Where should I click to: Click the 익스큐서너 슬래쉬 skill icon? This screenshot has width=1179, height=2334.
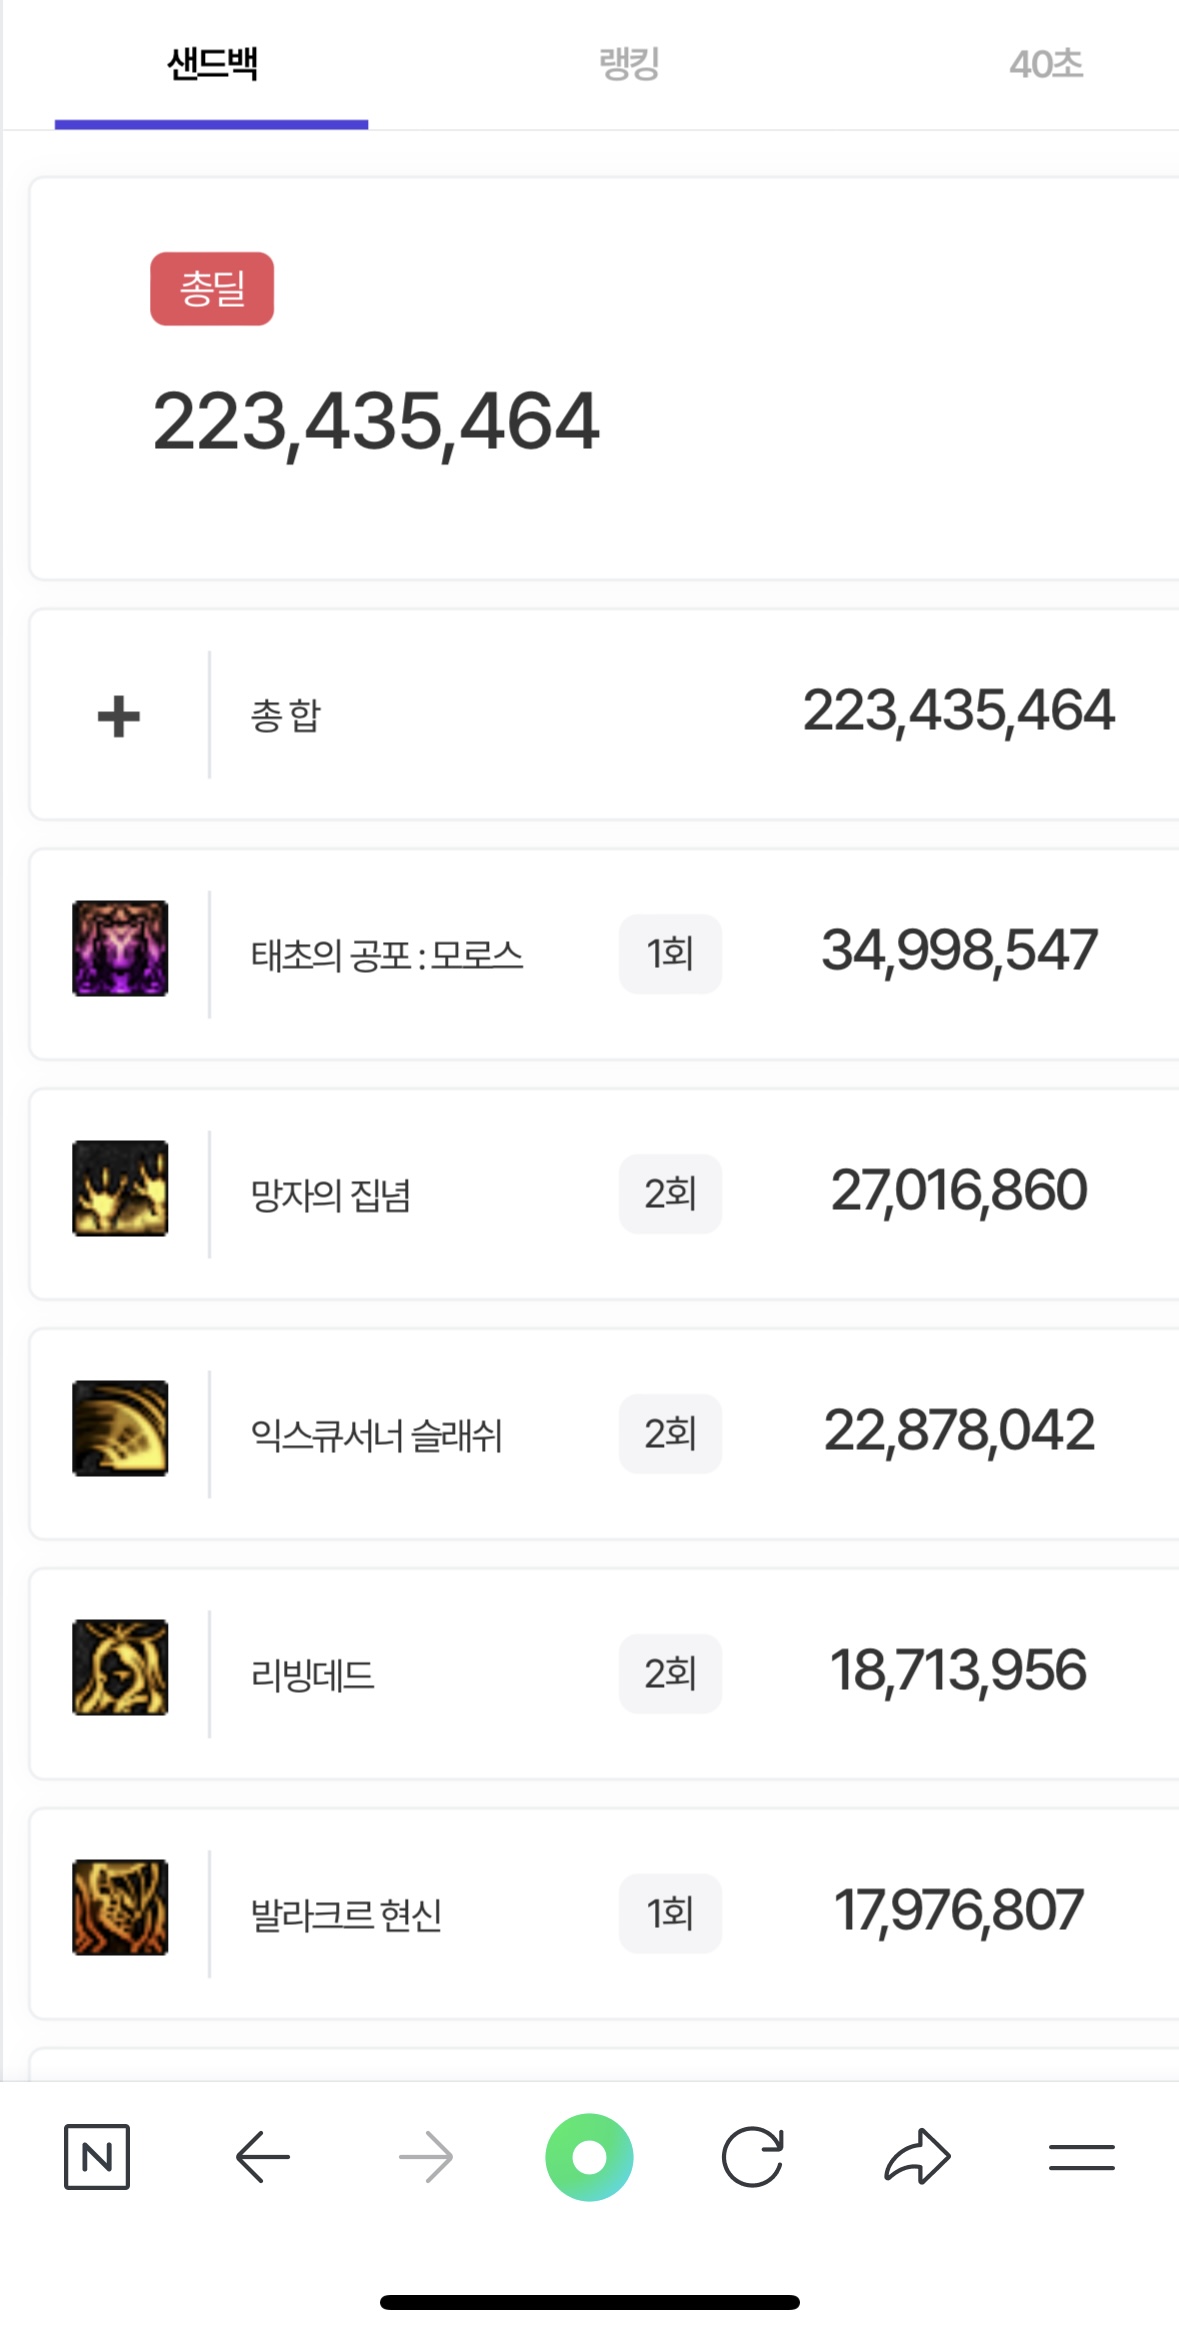(120, 1428)
